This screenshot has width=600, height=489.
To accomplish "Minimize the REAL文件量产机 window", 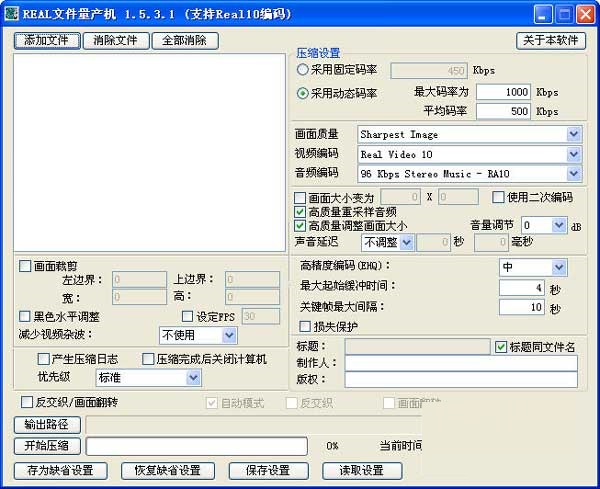I will (543, 14).
